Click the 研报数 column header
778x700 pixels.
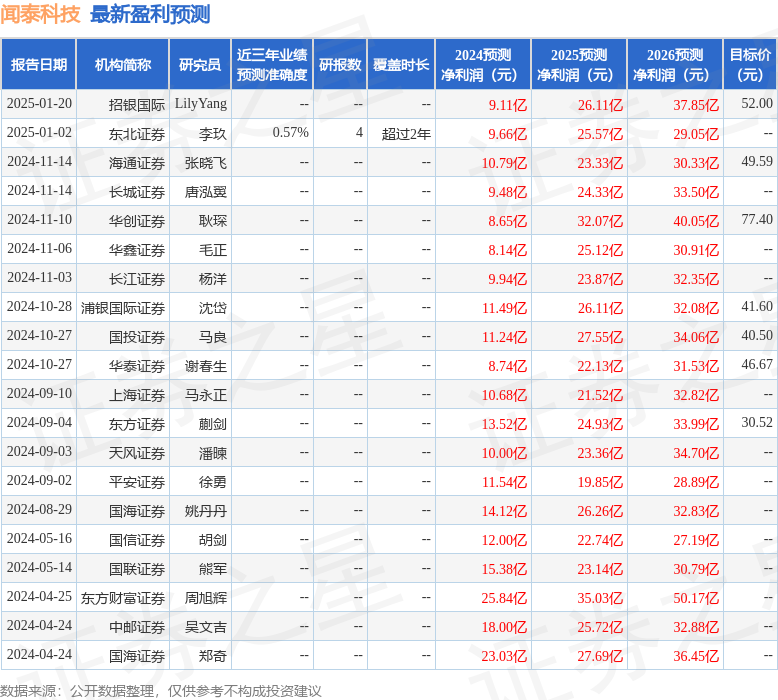340,64
